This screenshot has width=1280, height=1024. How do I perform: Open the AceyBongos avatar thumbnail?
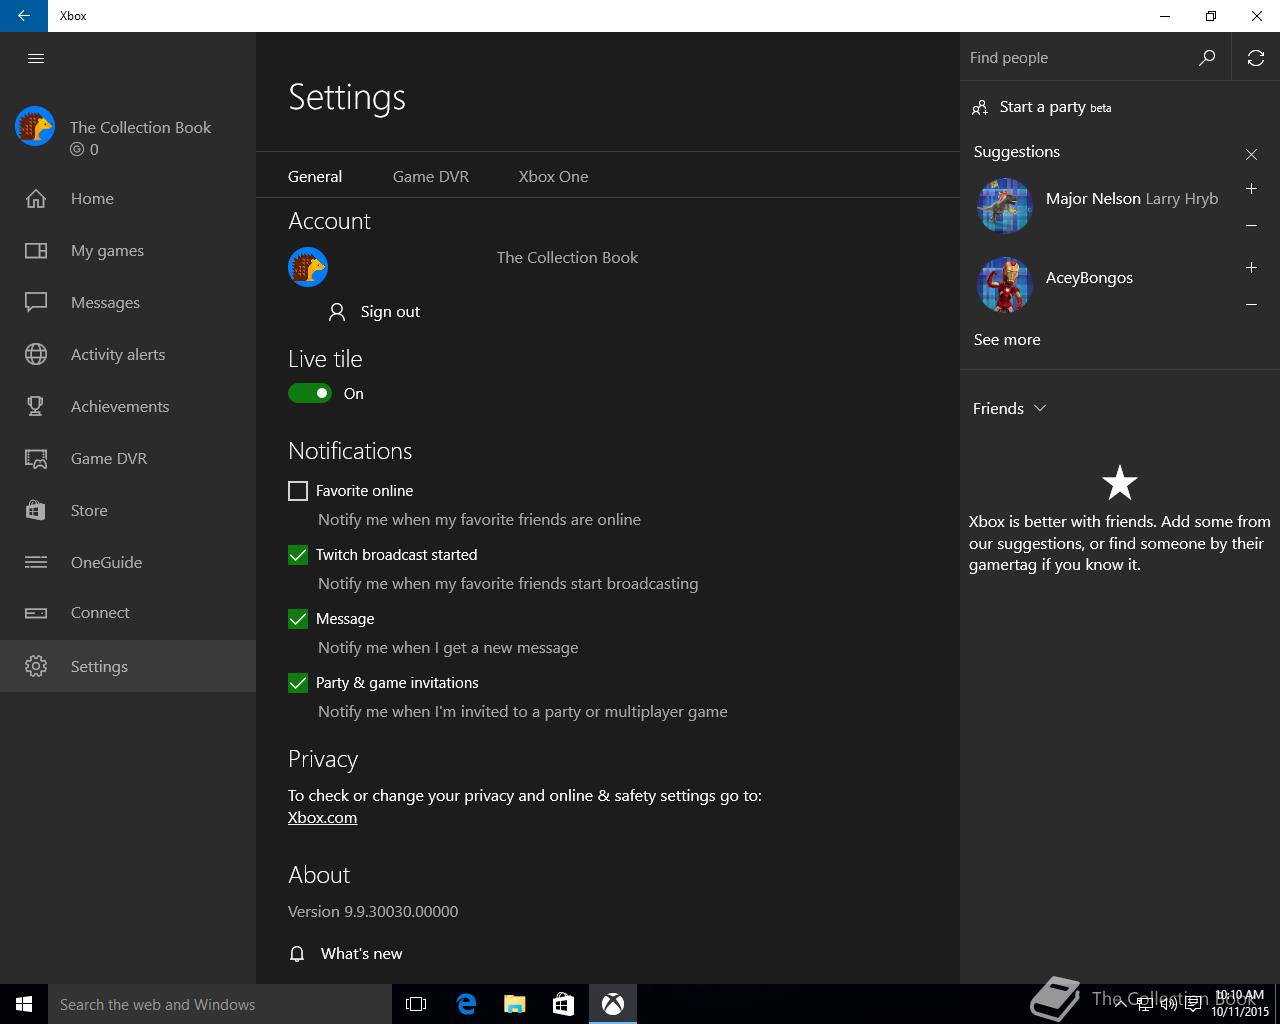click(x=1004, y=285)
